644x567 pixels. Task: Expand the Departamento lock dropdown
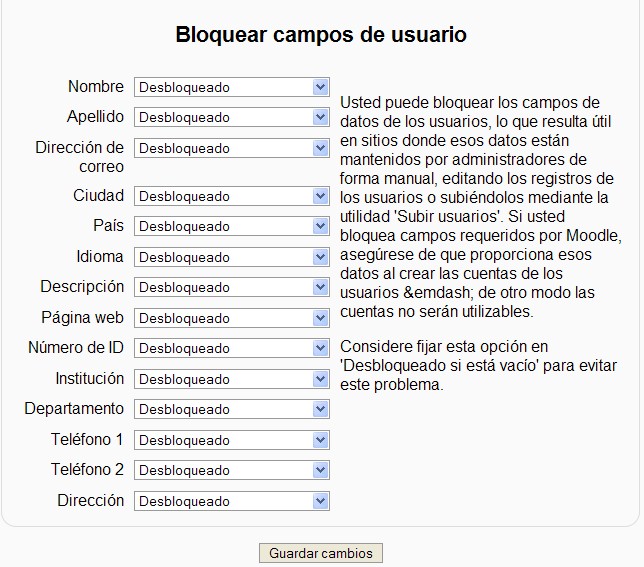click(231, 409)
